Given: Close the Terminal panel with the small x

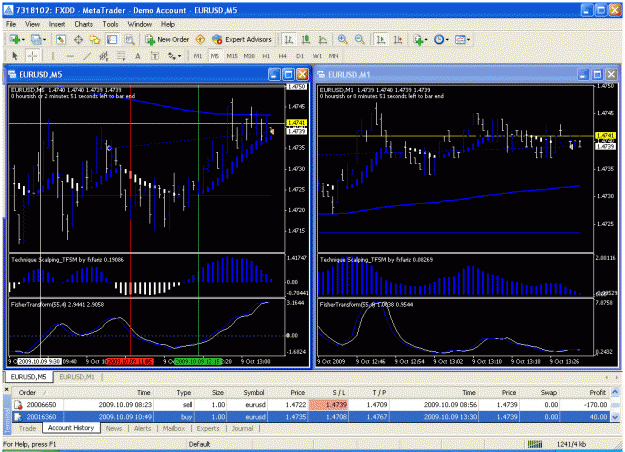Looking at the screenshot, I should pyautogui.click(x=6, y=389).
